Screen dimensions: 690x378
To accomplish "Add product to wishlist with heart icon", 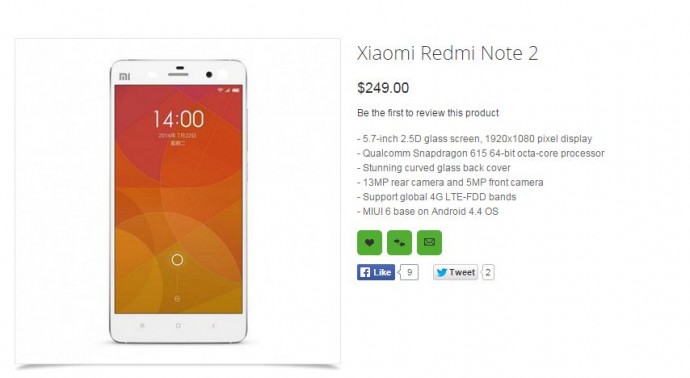I will tap(369, 242).
